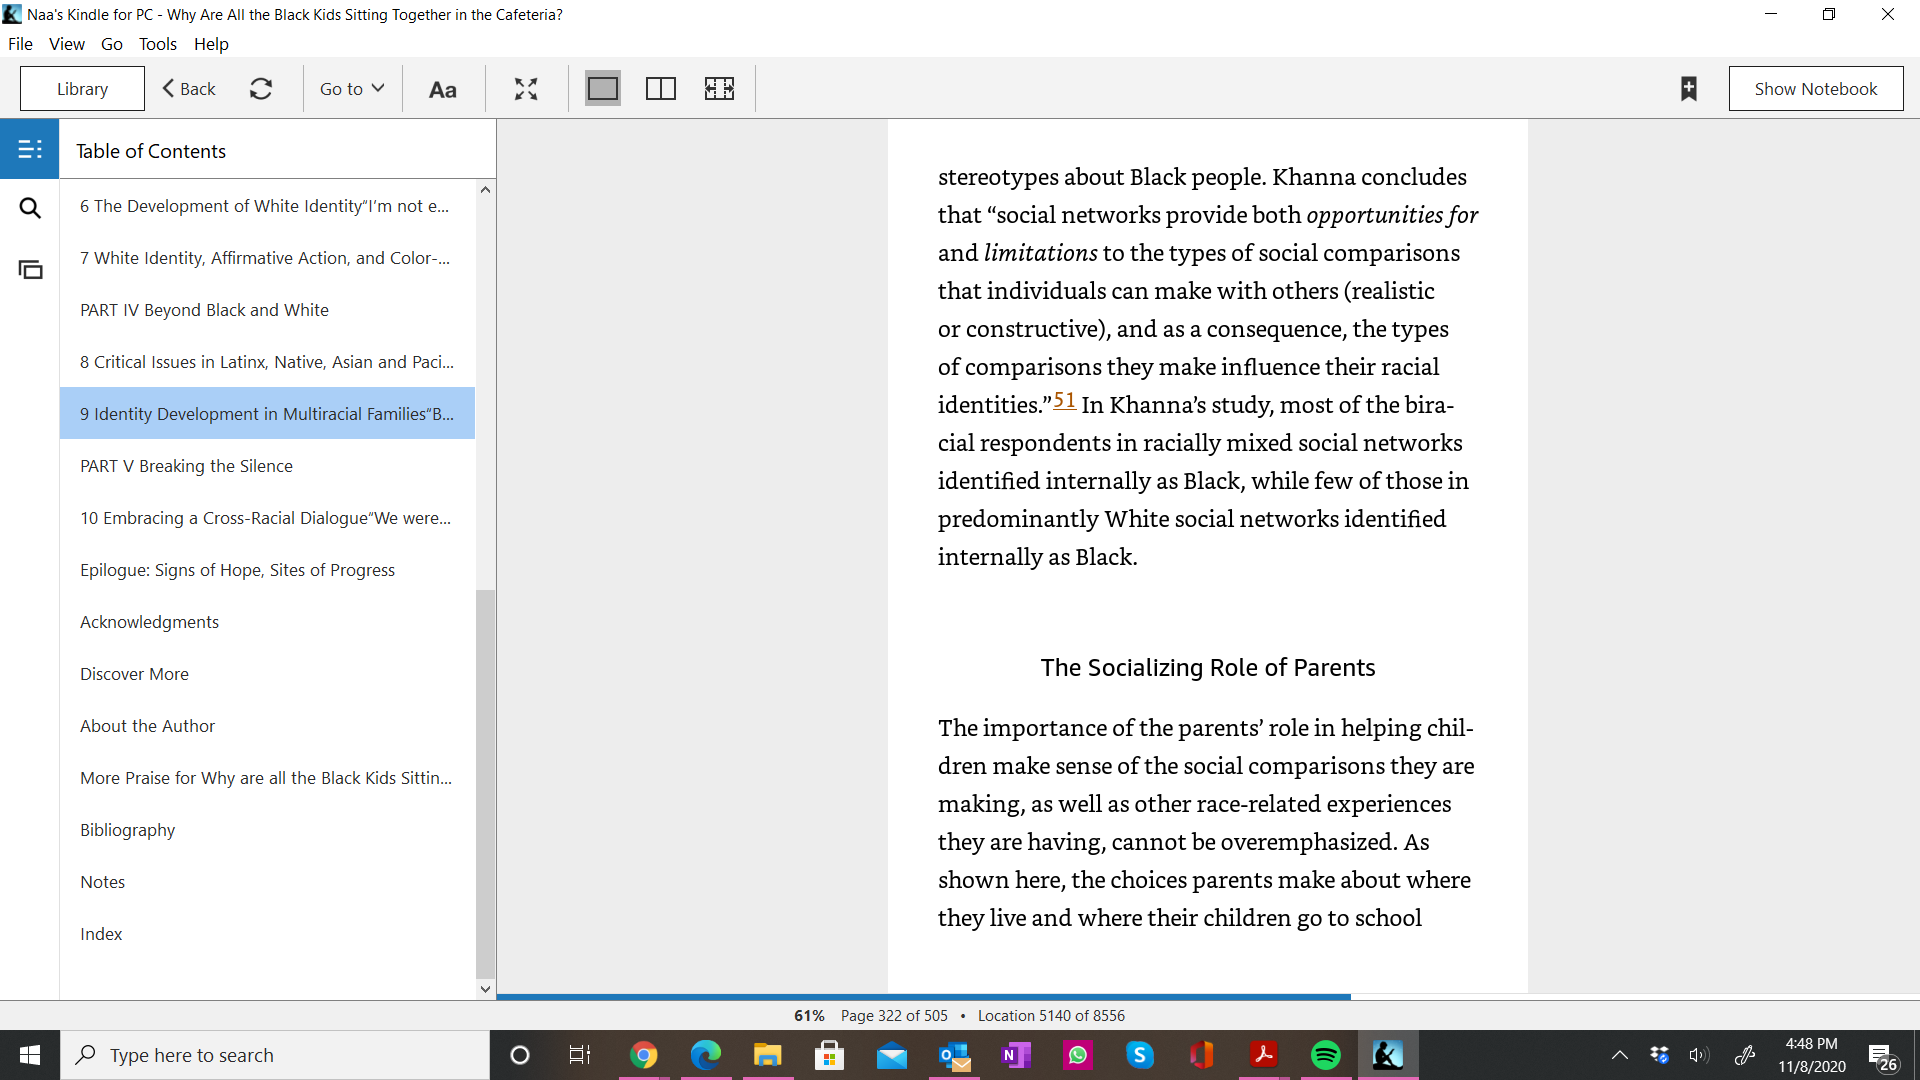Open the Go to dropdown
This screenshot has width=1920, height=1080.
352,89
